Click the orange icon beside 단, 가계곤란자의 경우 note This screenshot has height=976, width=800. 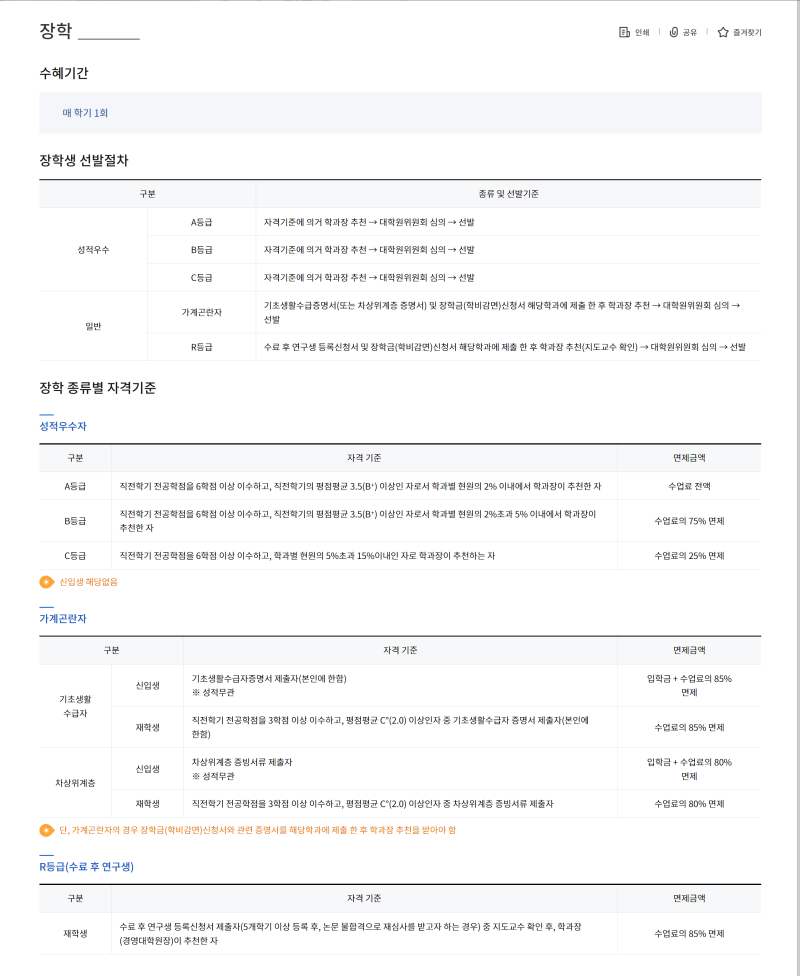click(46, 830)
